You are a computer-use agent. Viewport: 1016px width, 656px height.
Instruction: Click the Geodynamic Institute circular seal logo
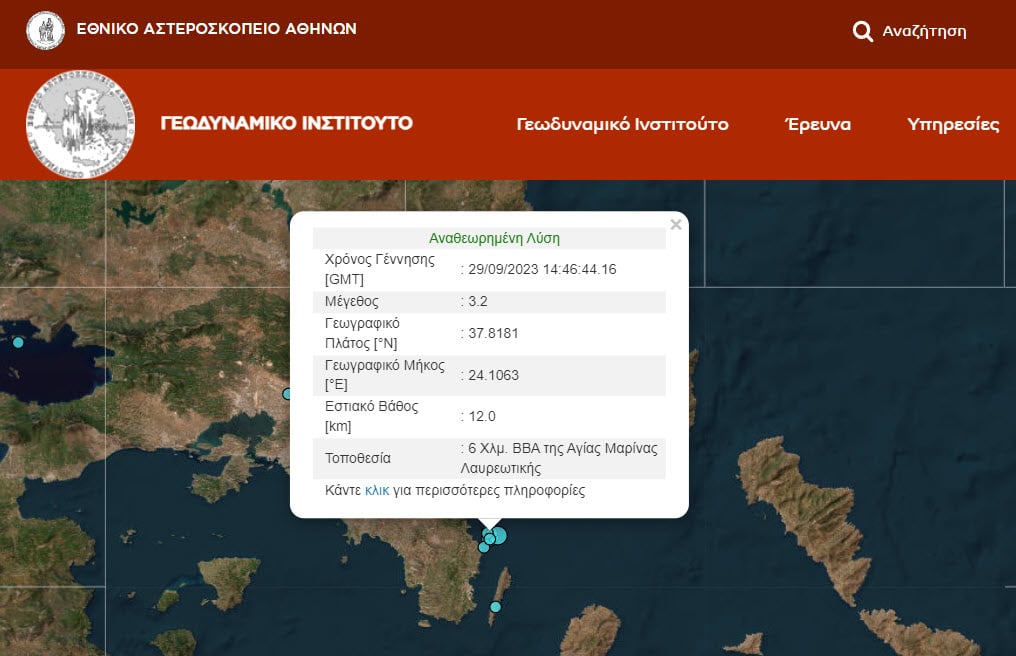(81, 124)
